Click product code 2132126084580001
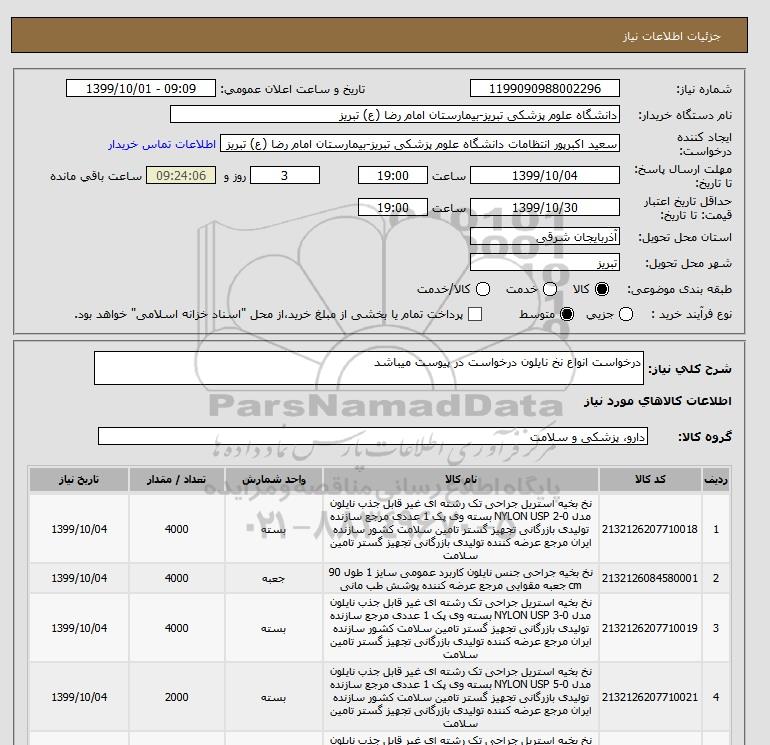 click(x=650, y=579)
